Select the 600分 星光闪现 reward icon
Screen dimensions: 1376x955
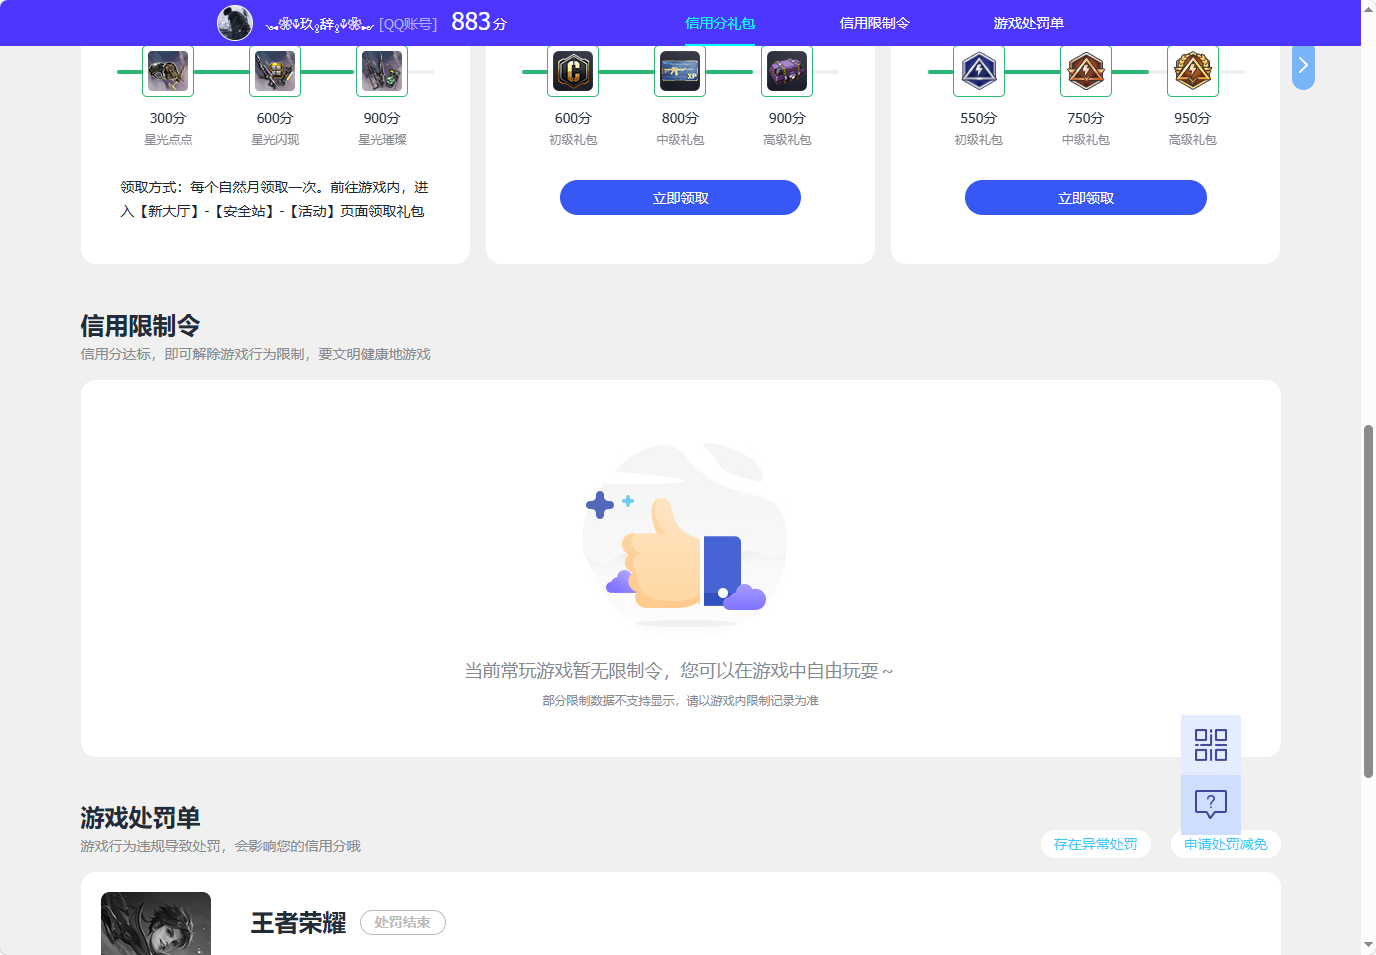click(x=275, y=71)
